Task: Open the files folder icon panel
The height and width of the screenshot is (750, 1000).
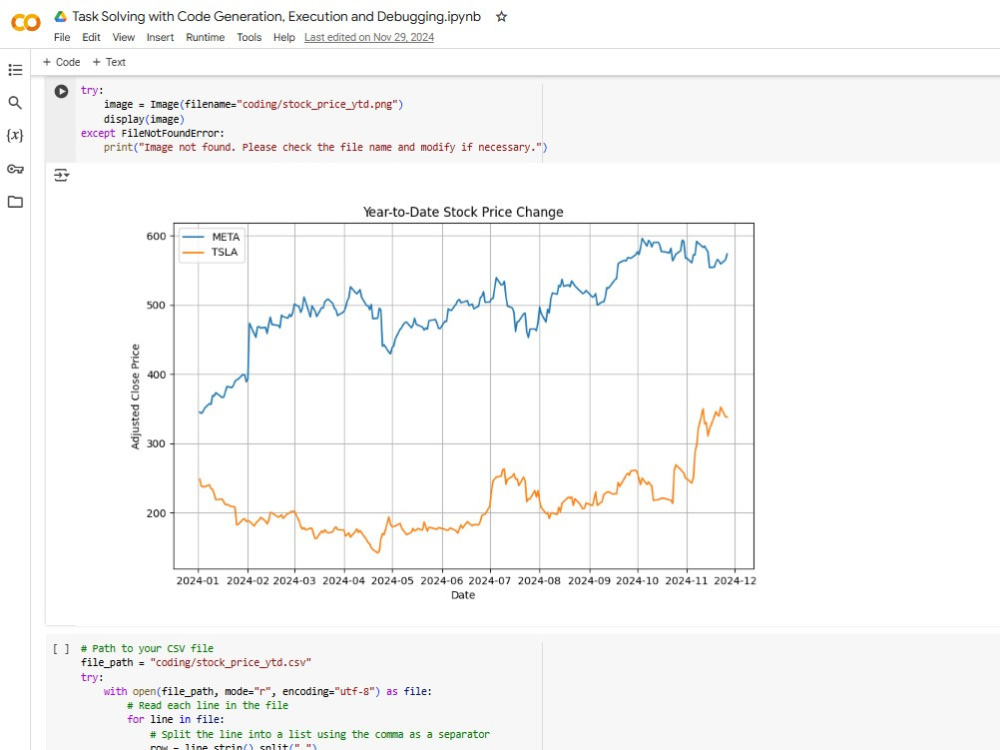Action: [15, 202]
